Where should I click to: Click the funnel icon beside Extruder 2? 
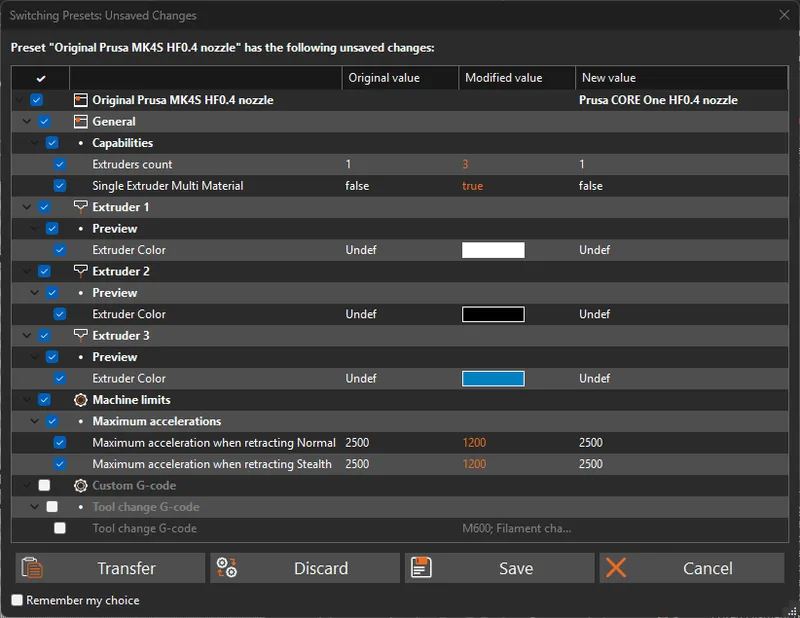pyautogui.click(x=81, y=271)
